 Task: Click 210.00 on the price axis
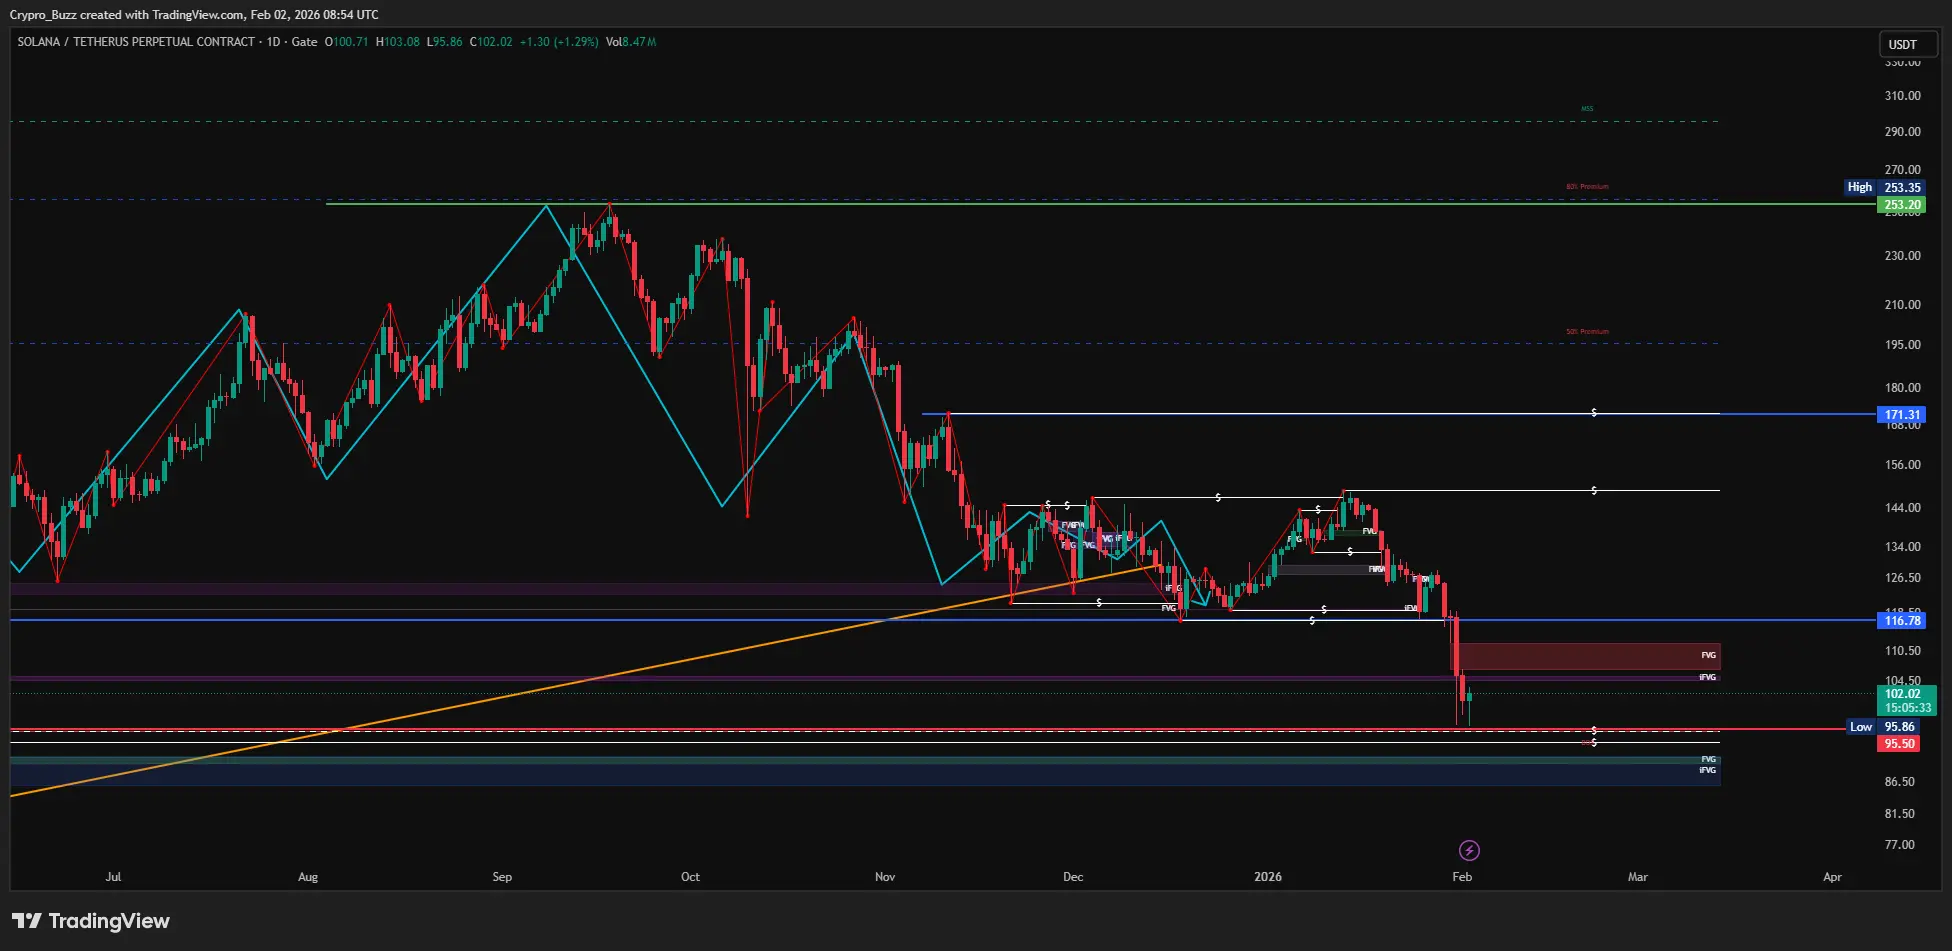pyautogui.click(x=1902, y=305)
